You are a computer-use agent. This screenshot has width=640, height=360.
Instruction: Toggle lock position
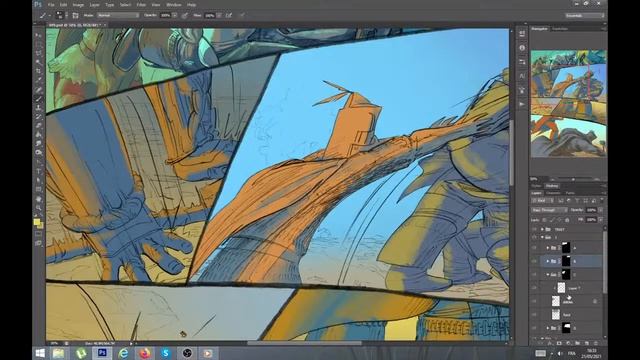559,220
